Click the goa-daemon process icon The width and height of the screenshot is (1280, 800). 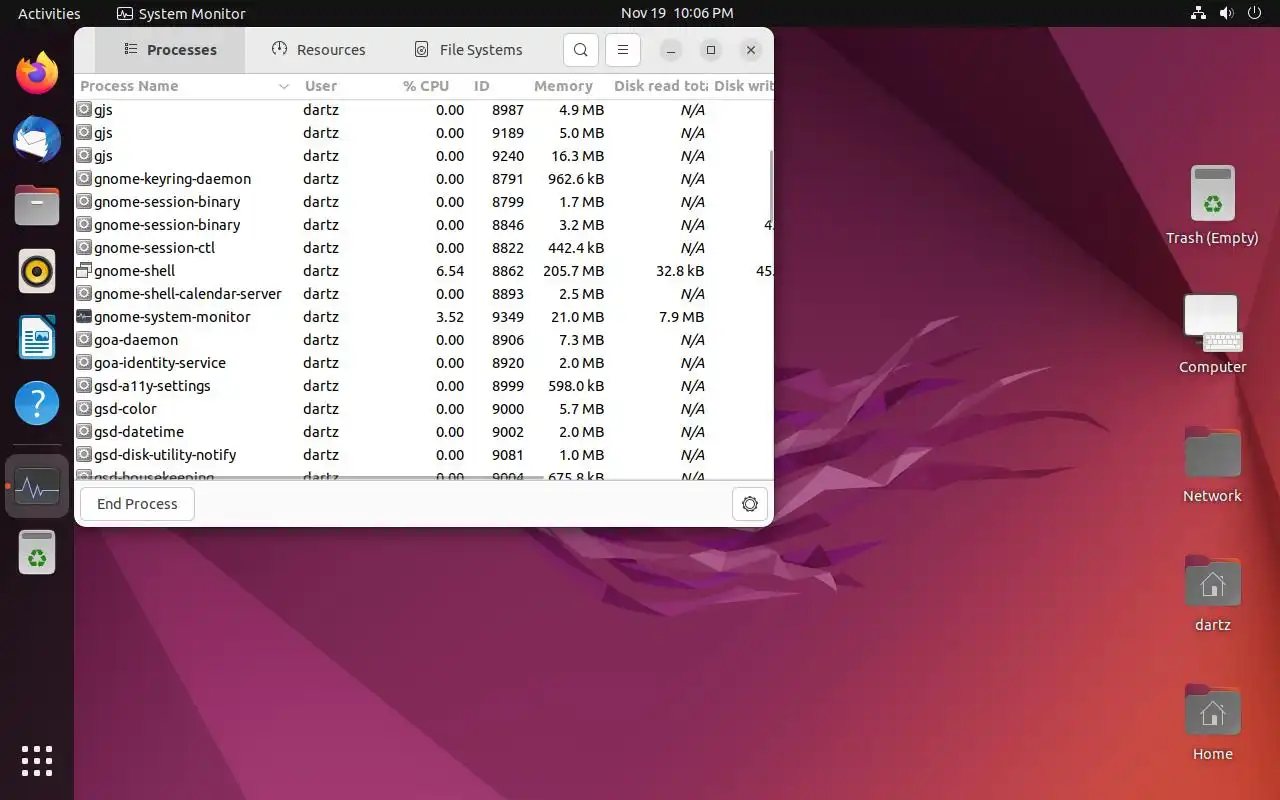pos(84,340)
